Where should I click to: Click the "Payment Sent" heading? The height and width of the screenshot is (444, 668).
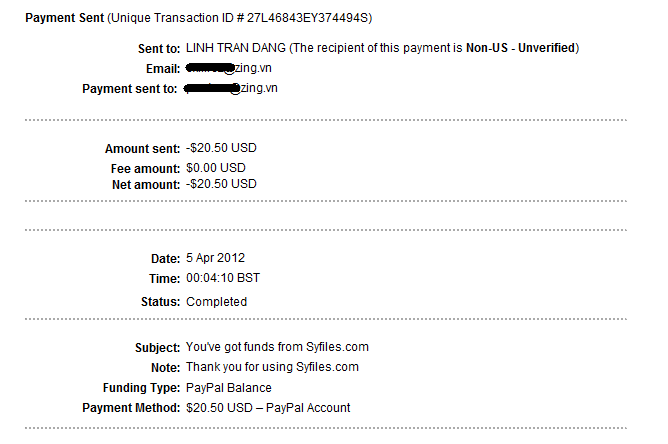coord(64,19)
